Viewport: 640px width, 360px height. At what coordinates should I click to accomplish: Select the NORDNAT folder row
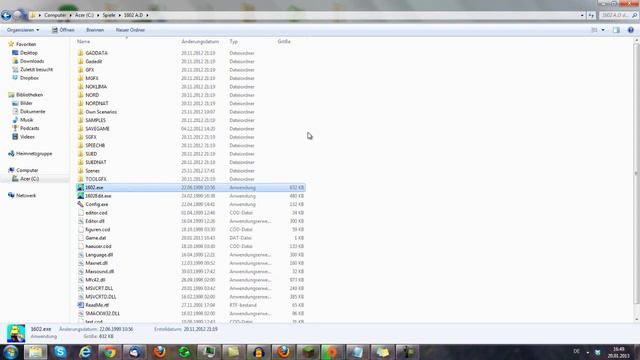click(x=191, y=103)
